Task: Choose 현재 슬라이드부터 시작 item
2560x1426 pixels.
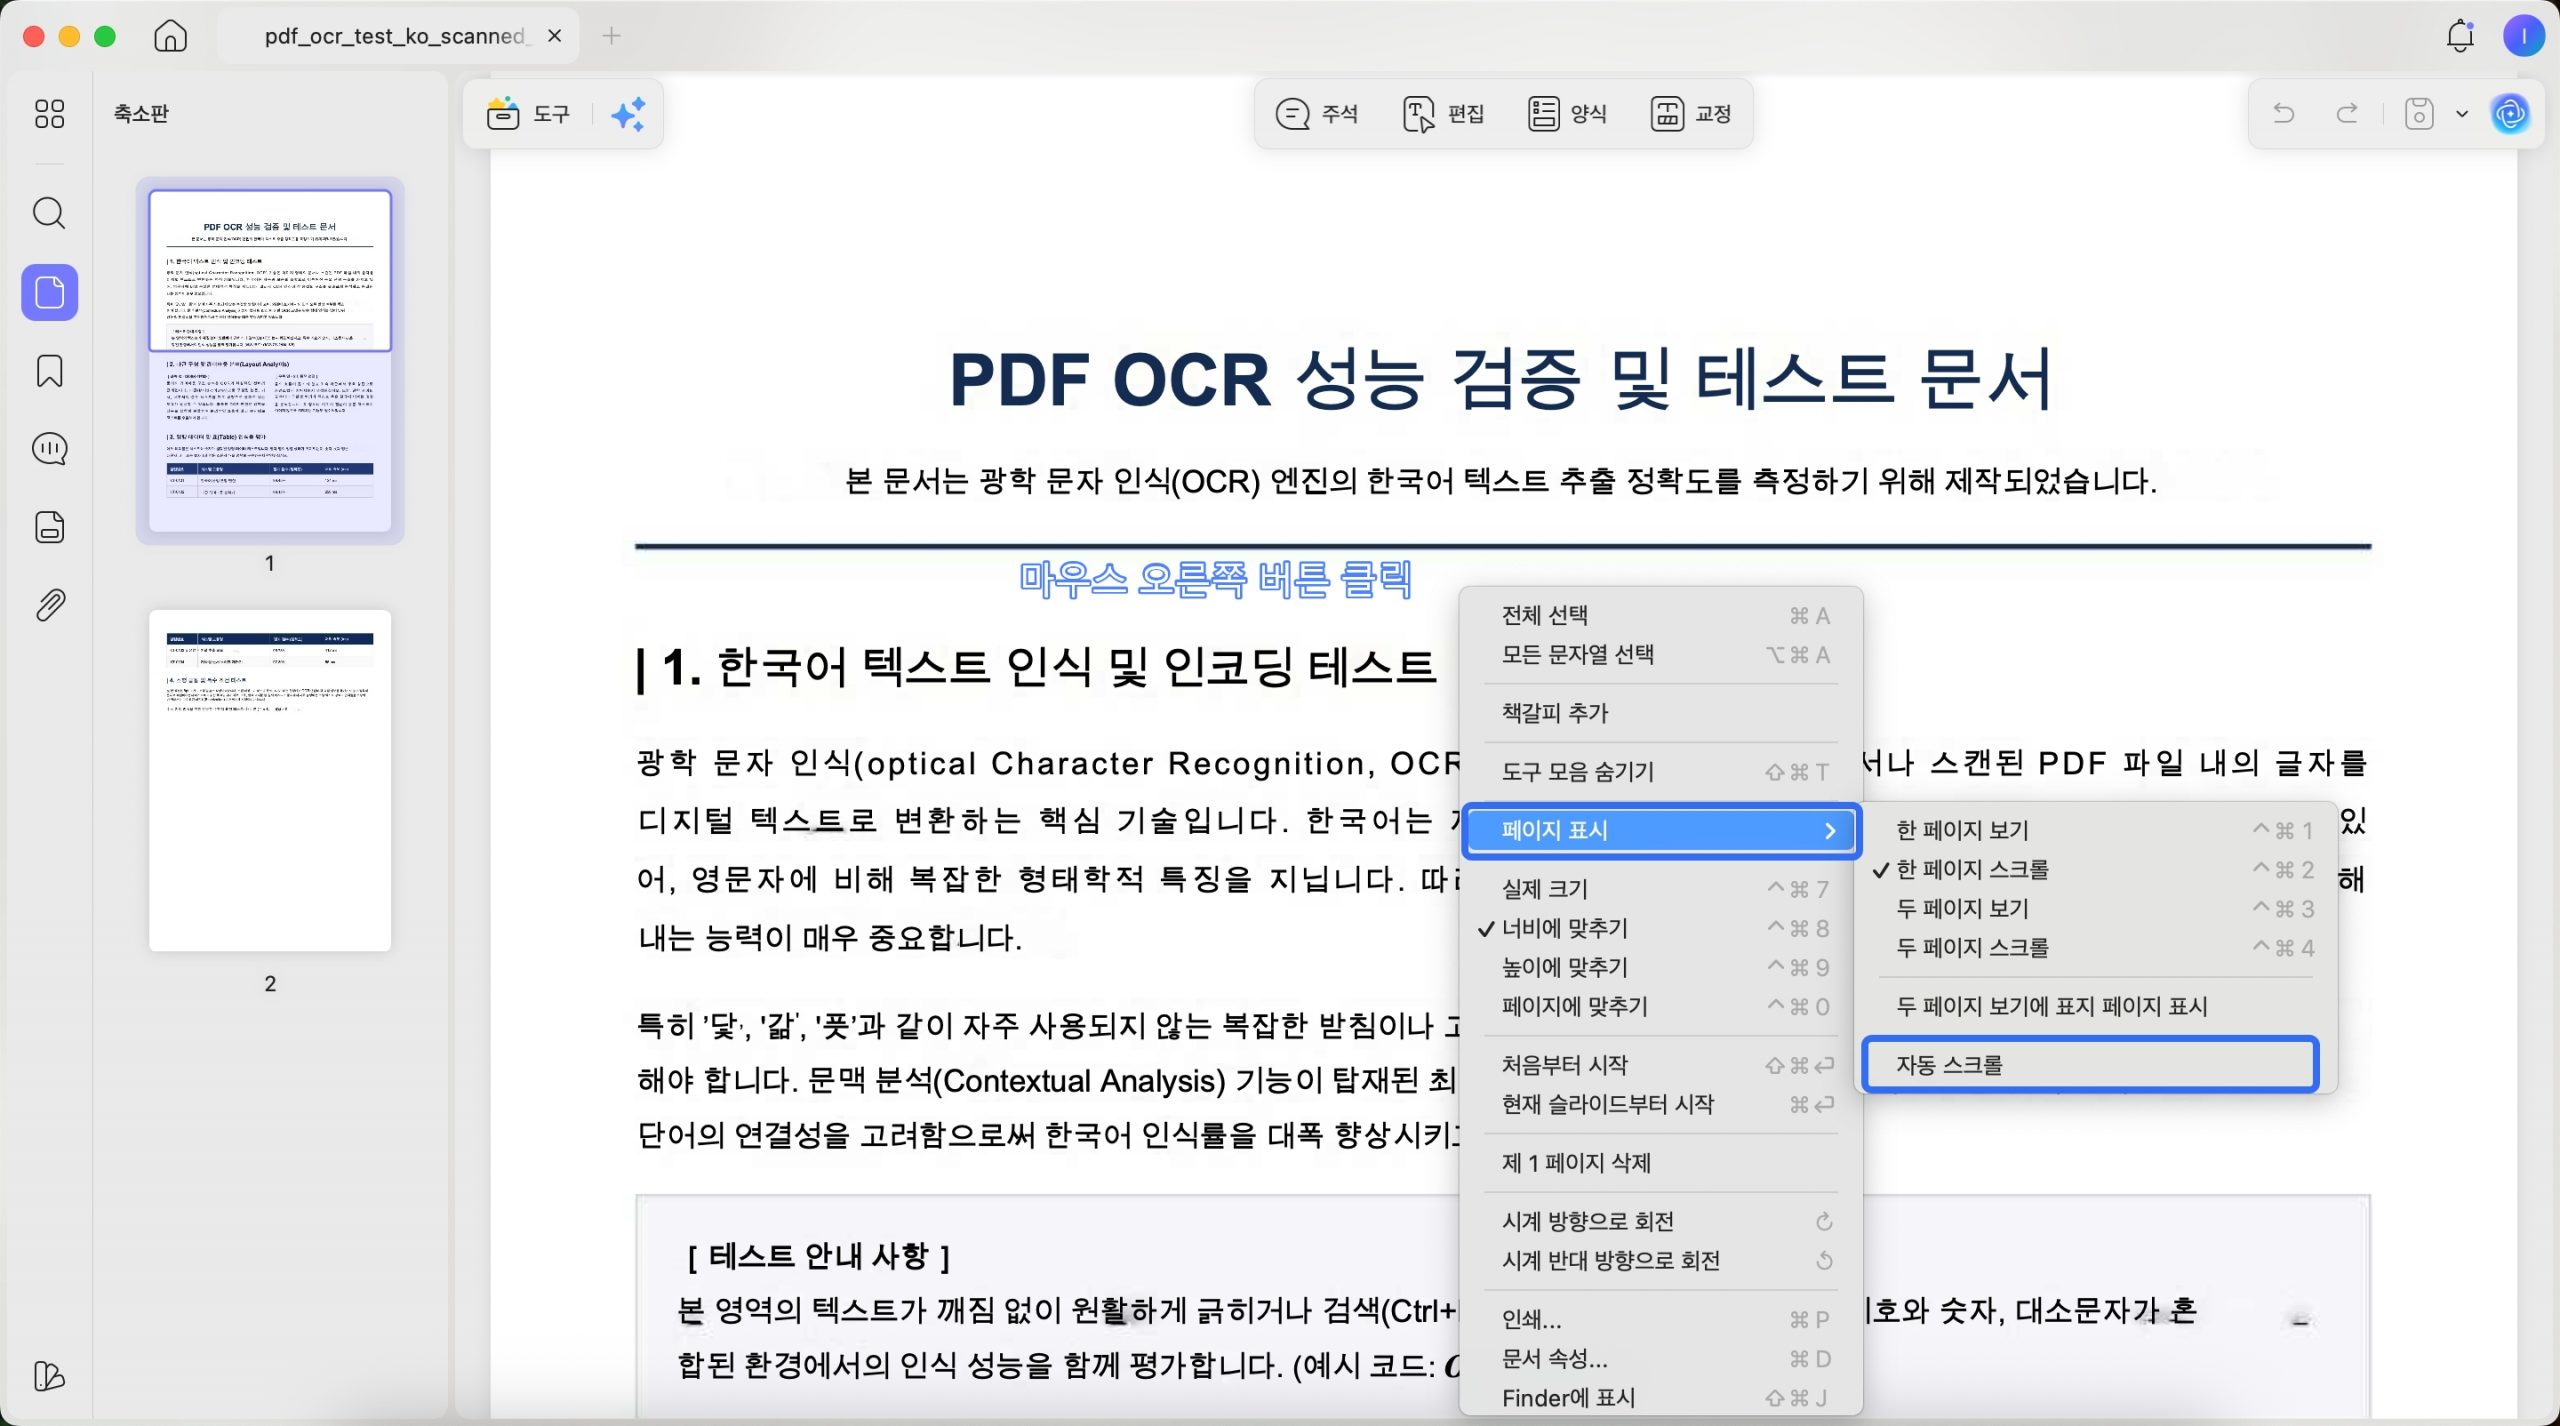Action: (1661, 1105)
